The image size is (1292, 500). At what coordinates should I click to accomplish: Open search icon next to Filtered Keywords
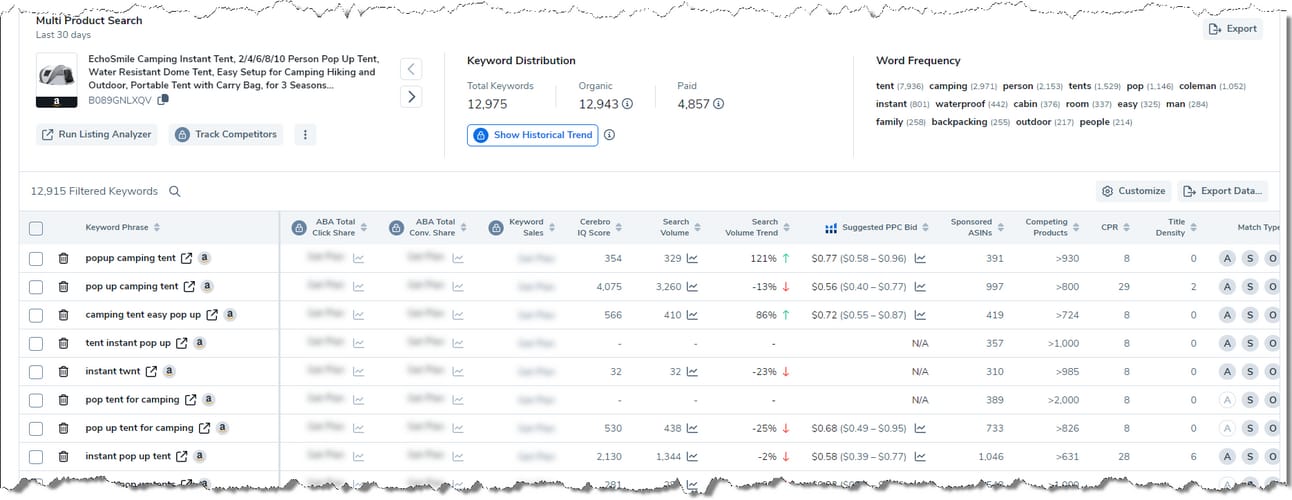tap(175, 191)
